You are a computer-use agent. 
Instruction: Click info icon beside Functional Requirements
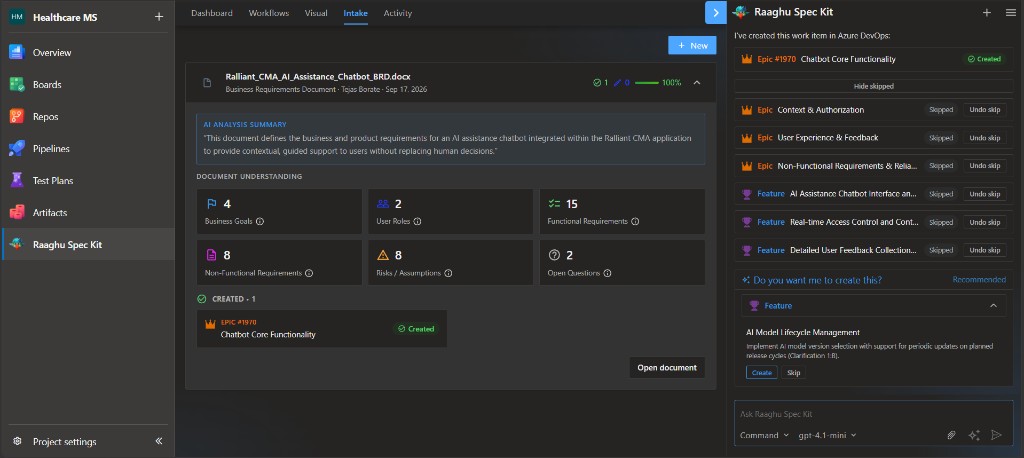[635, 221]
